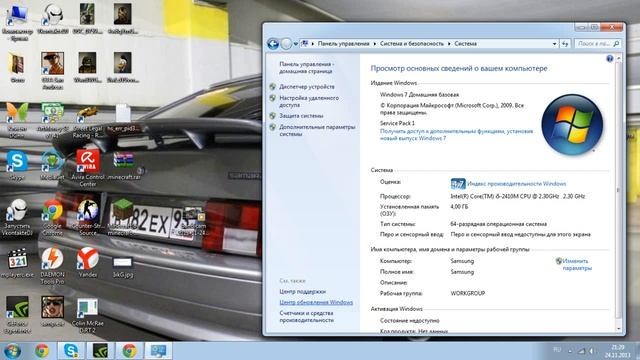
Task: Open Индекс производительности Windows link
Action: click(516, 184)
